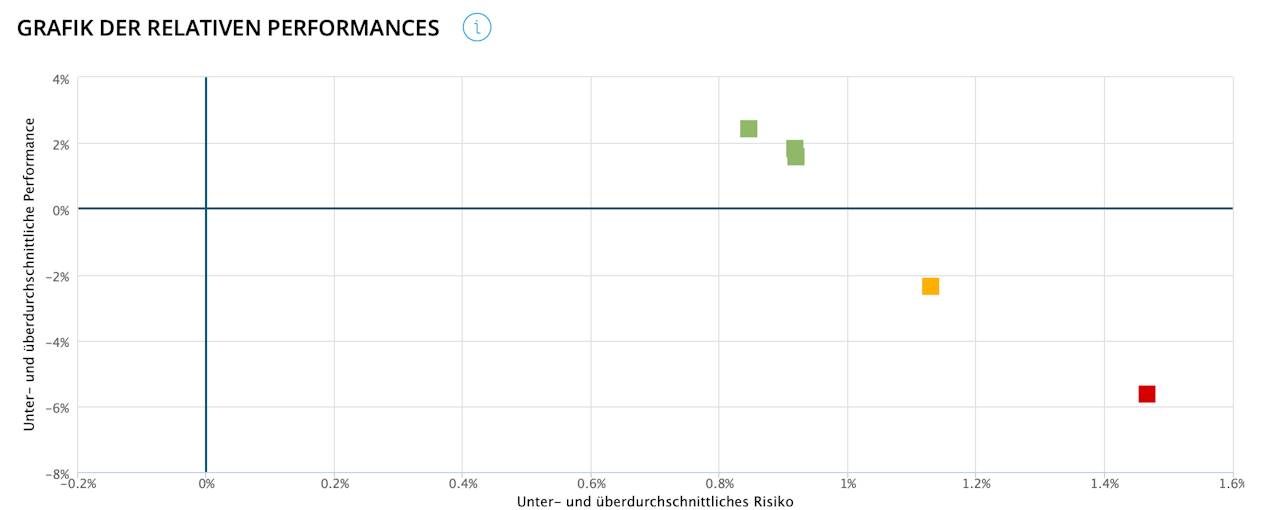Select the 1.2% risk axis label

pyautogui.click(x=976, y=484)
